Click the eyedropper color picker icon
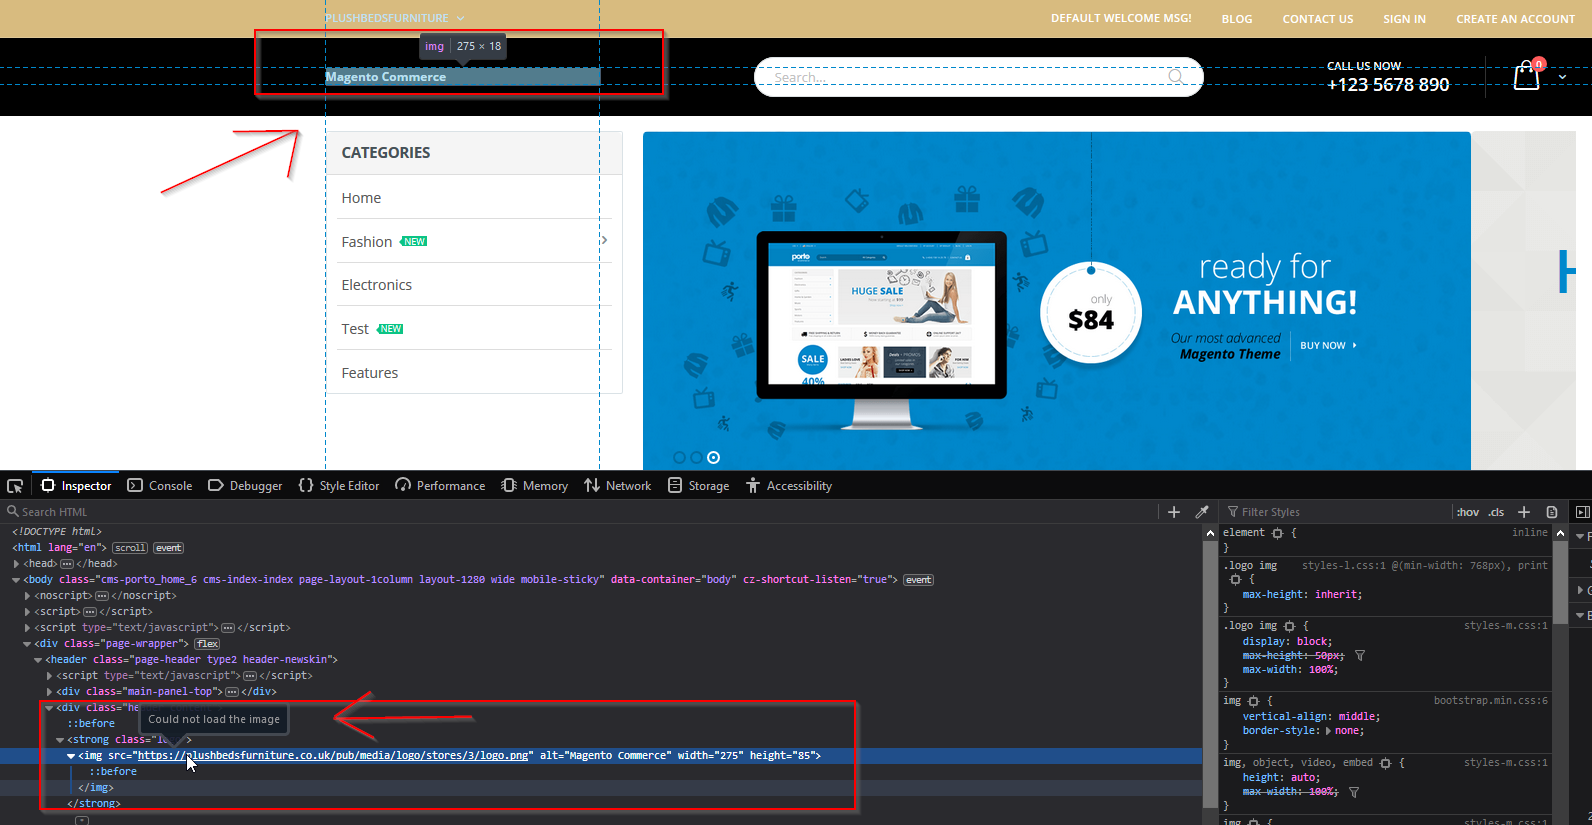Image resolution: width=1592 pixels, height=825 pixels. (x=1202, y=512)
